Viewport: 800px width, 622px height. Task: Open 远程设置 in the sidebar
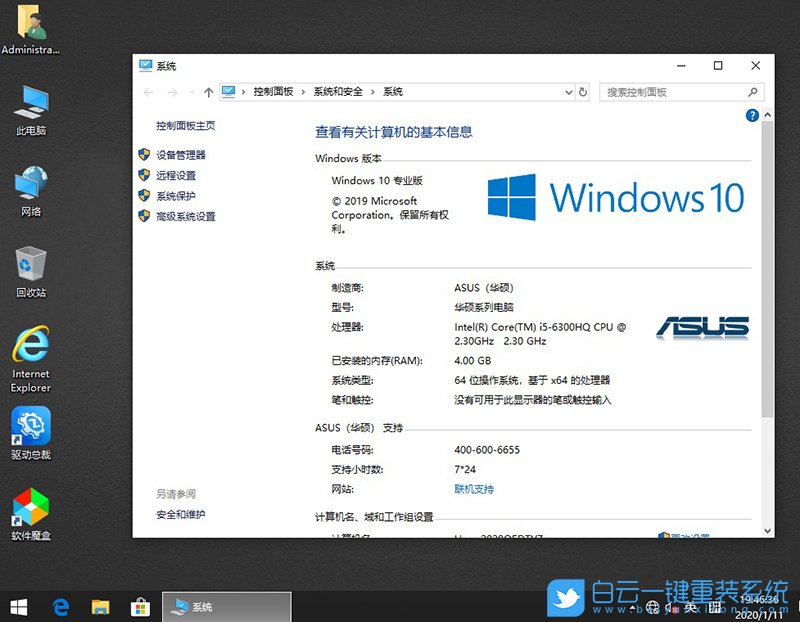[x=179, y=175]
